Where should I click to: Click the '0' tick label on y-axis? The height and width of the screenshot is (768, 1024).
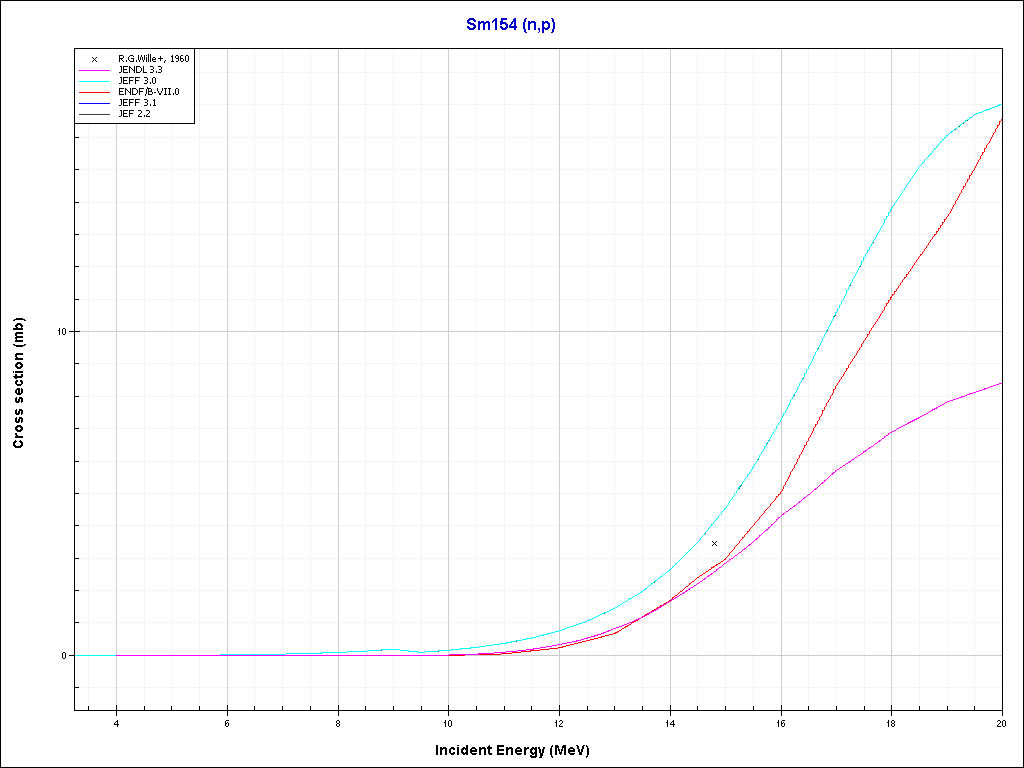coord(63,656)
